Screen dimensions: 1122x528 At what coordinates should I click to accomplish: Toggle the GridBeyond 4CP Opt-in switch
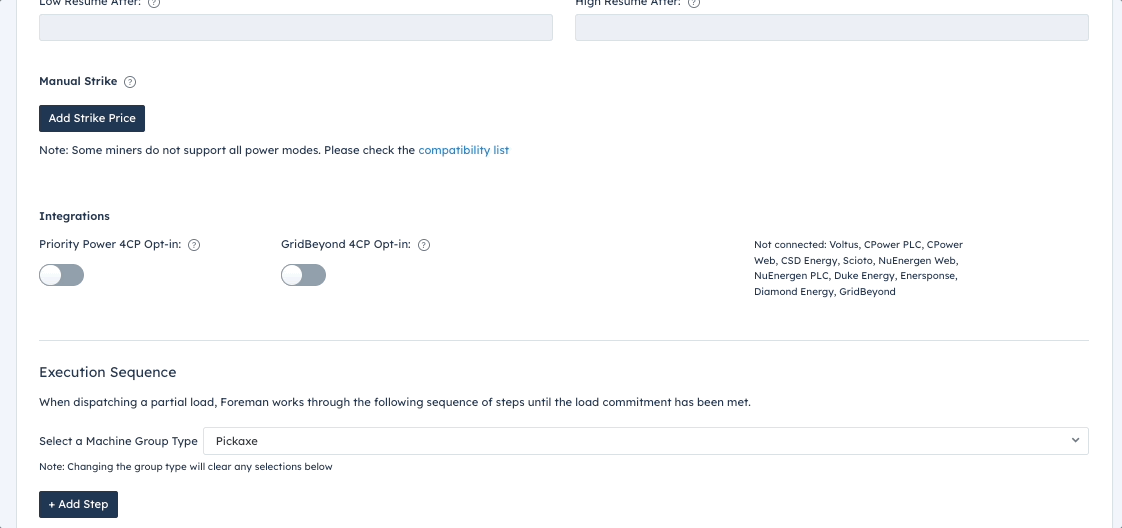click(303, 275)
